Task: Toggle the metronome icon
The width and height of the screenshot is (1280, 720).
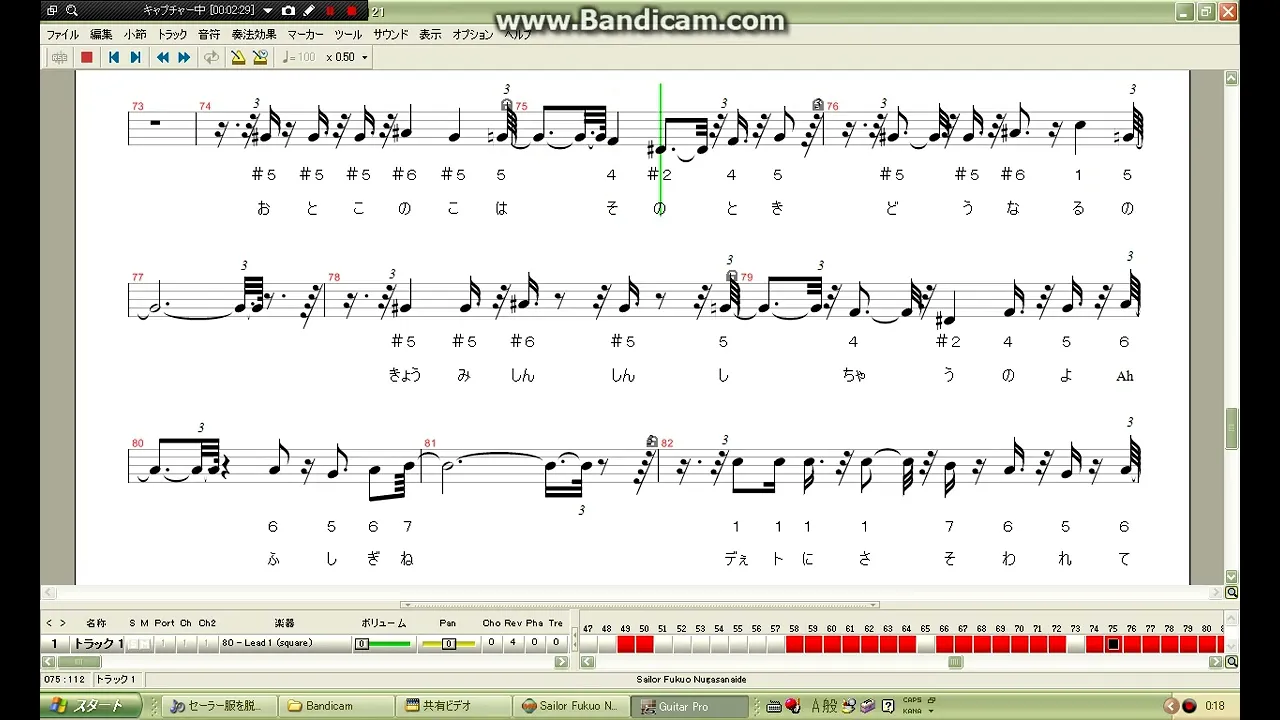Action: (x=238, y=58)
